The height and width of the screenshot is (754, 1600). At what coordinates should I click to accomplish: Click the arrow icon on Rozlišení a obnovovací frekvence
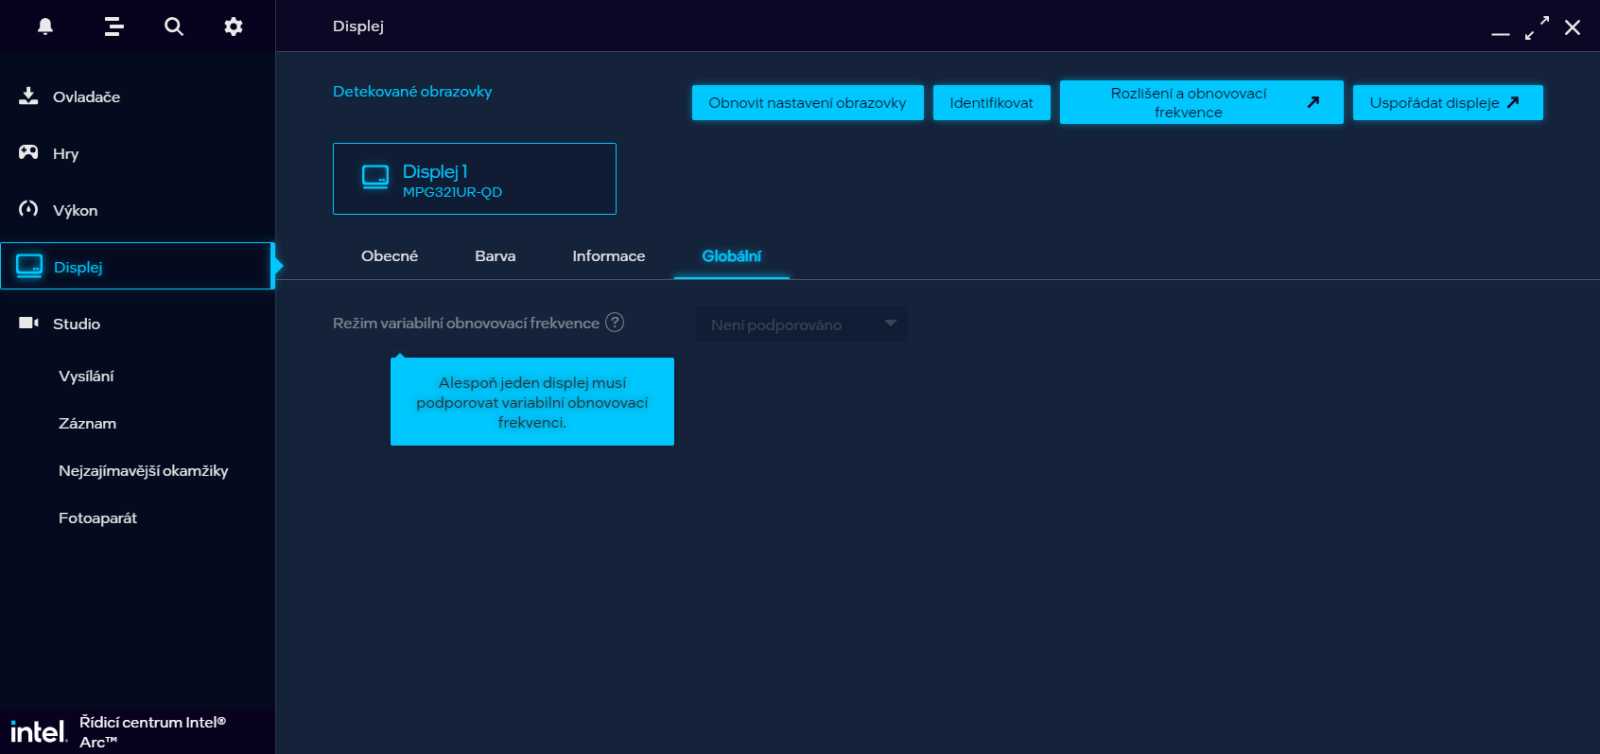point(1313,102)
